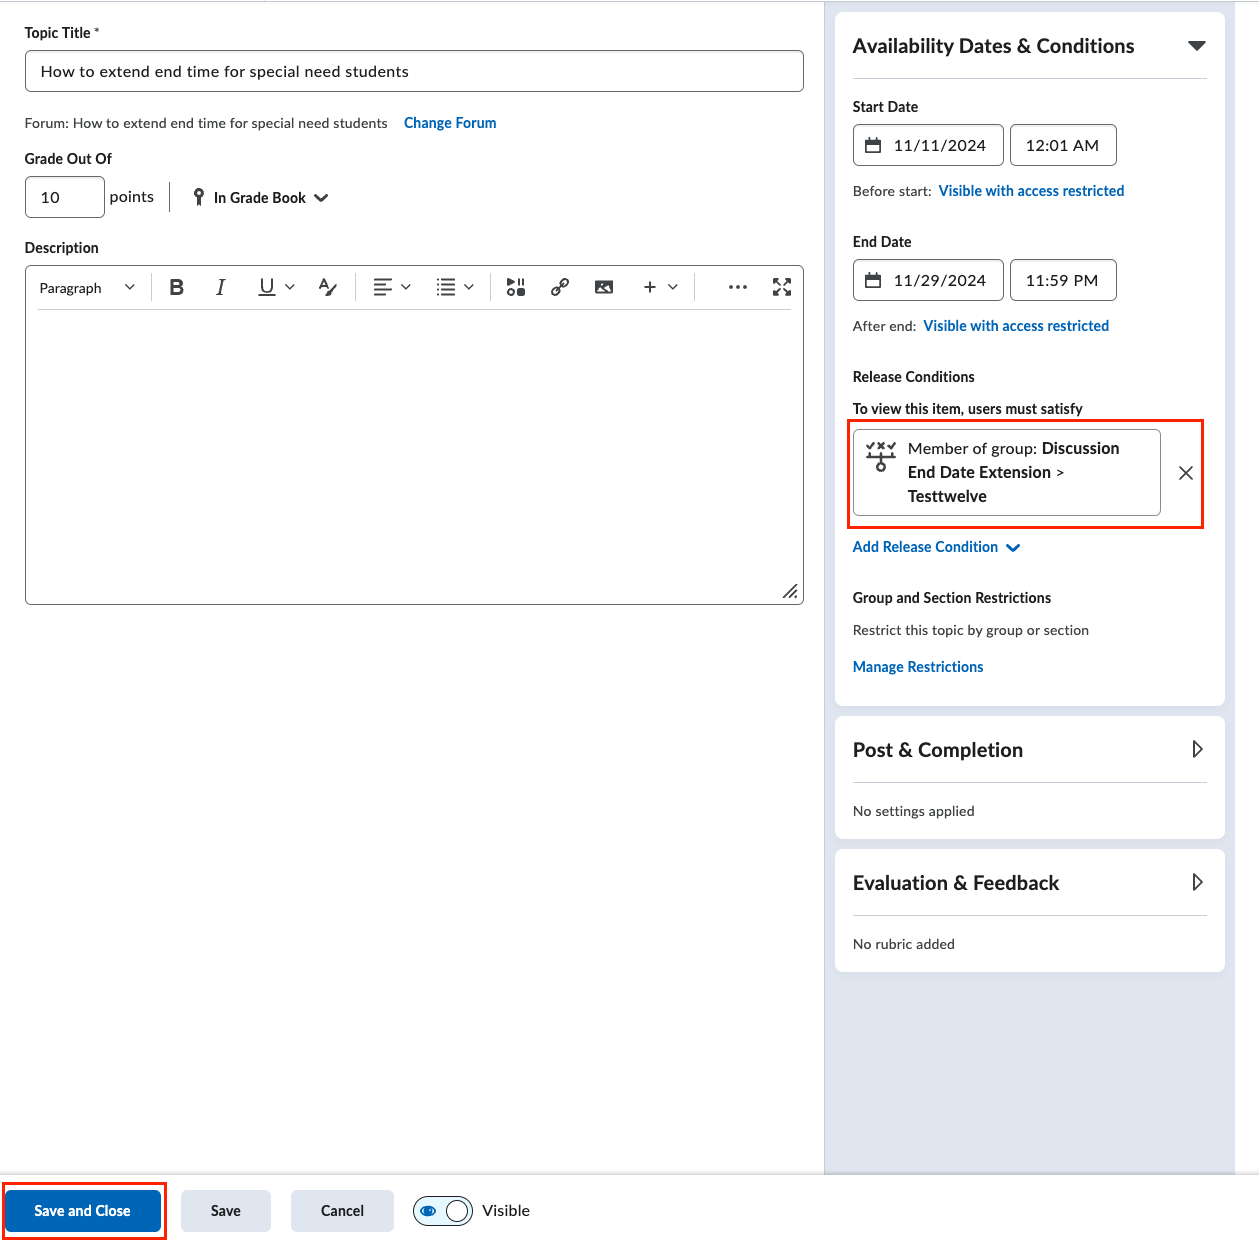Click the Save and Close button
1259x1242 pixels.
[x=83, y=1211]
